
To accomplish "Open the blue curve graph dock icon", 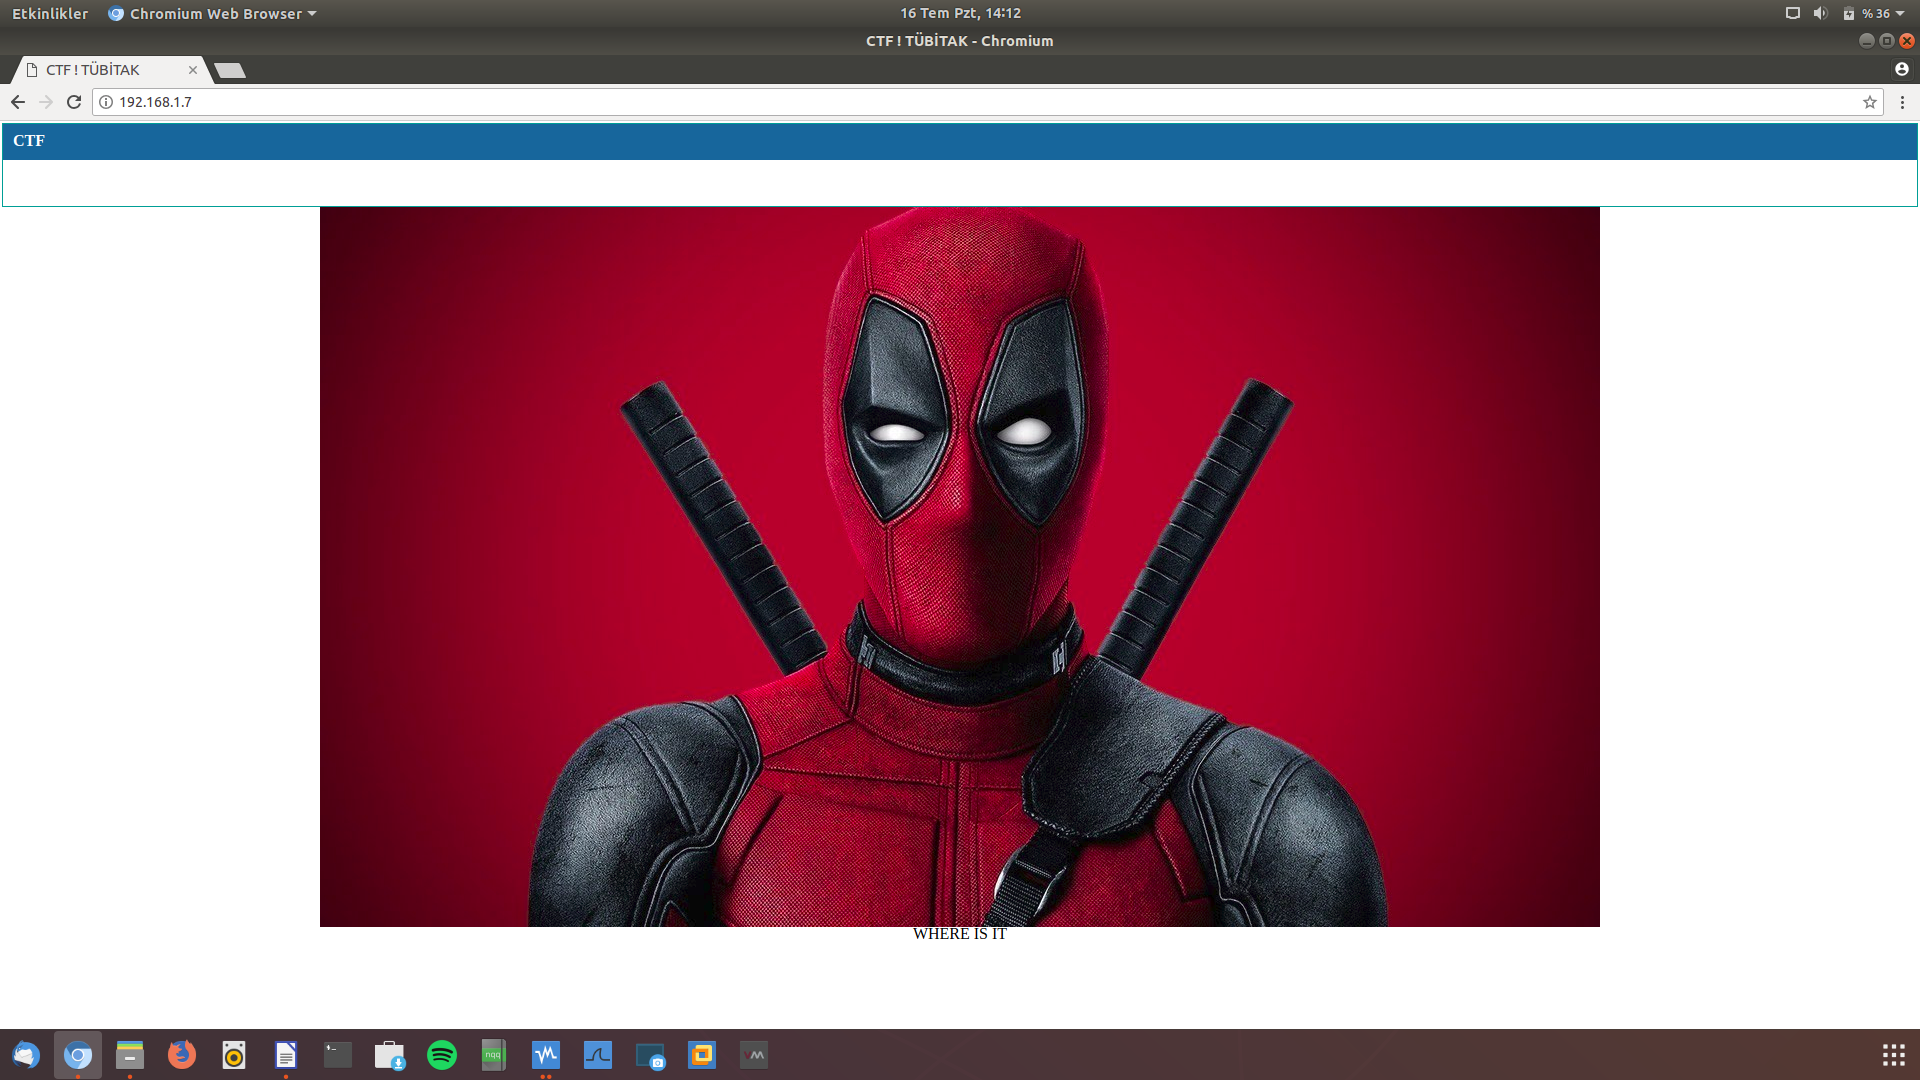I will click(598, 1055).
